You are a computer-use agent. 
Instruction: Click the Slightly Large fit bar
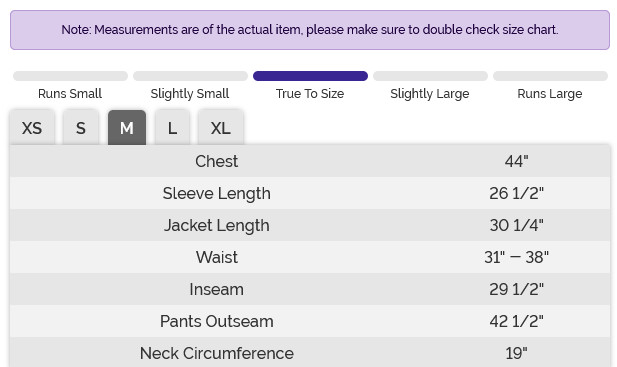430,76
